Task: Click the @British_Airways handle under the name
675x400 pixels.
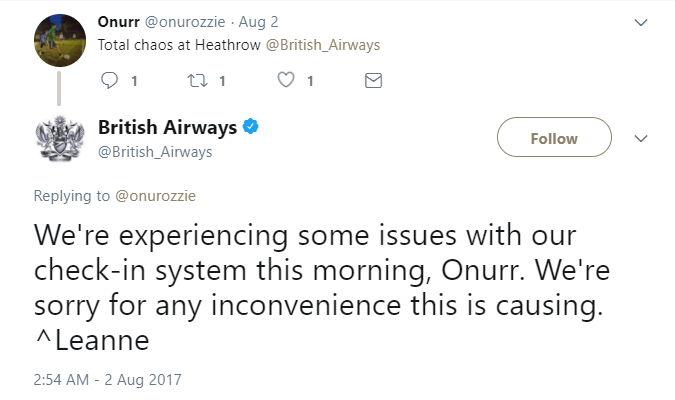Action: point(155,152)
